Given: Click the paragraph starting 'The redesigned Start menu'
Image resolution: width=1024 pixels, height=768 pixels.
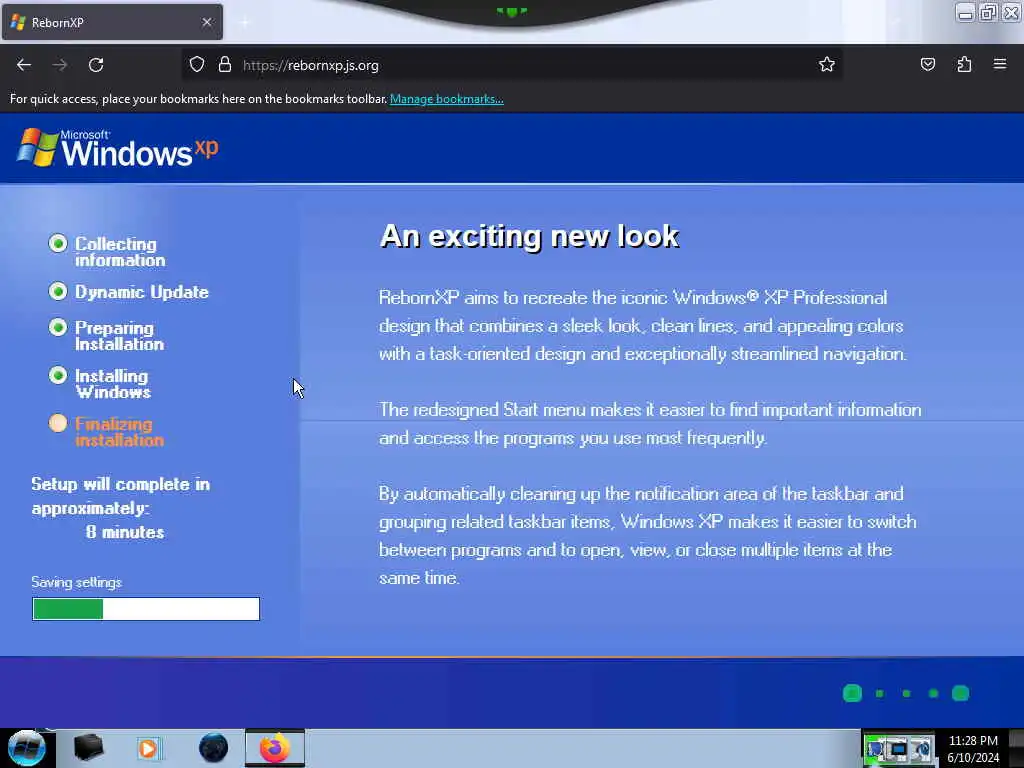Looking at the screenshot, I should pyautogui.click(x=650, y=424).
